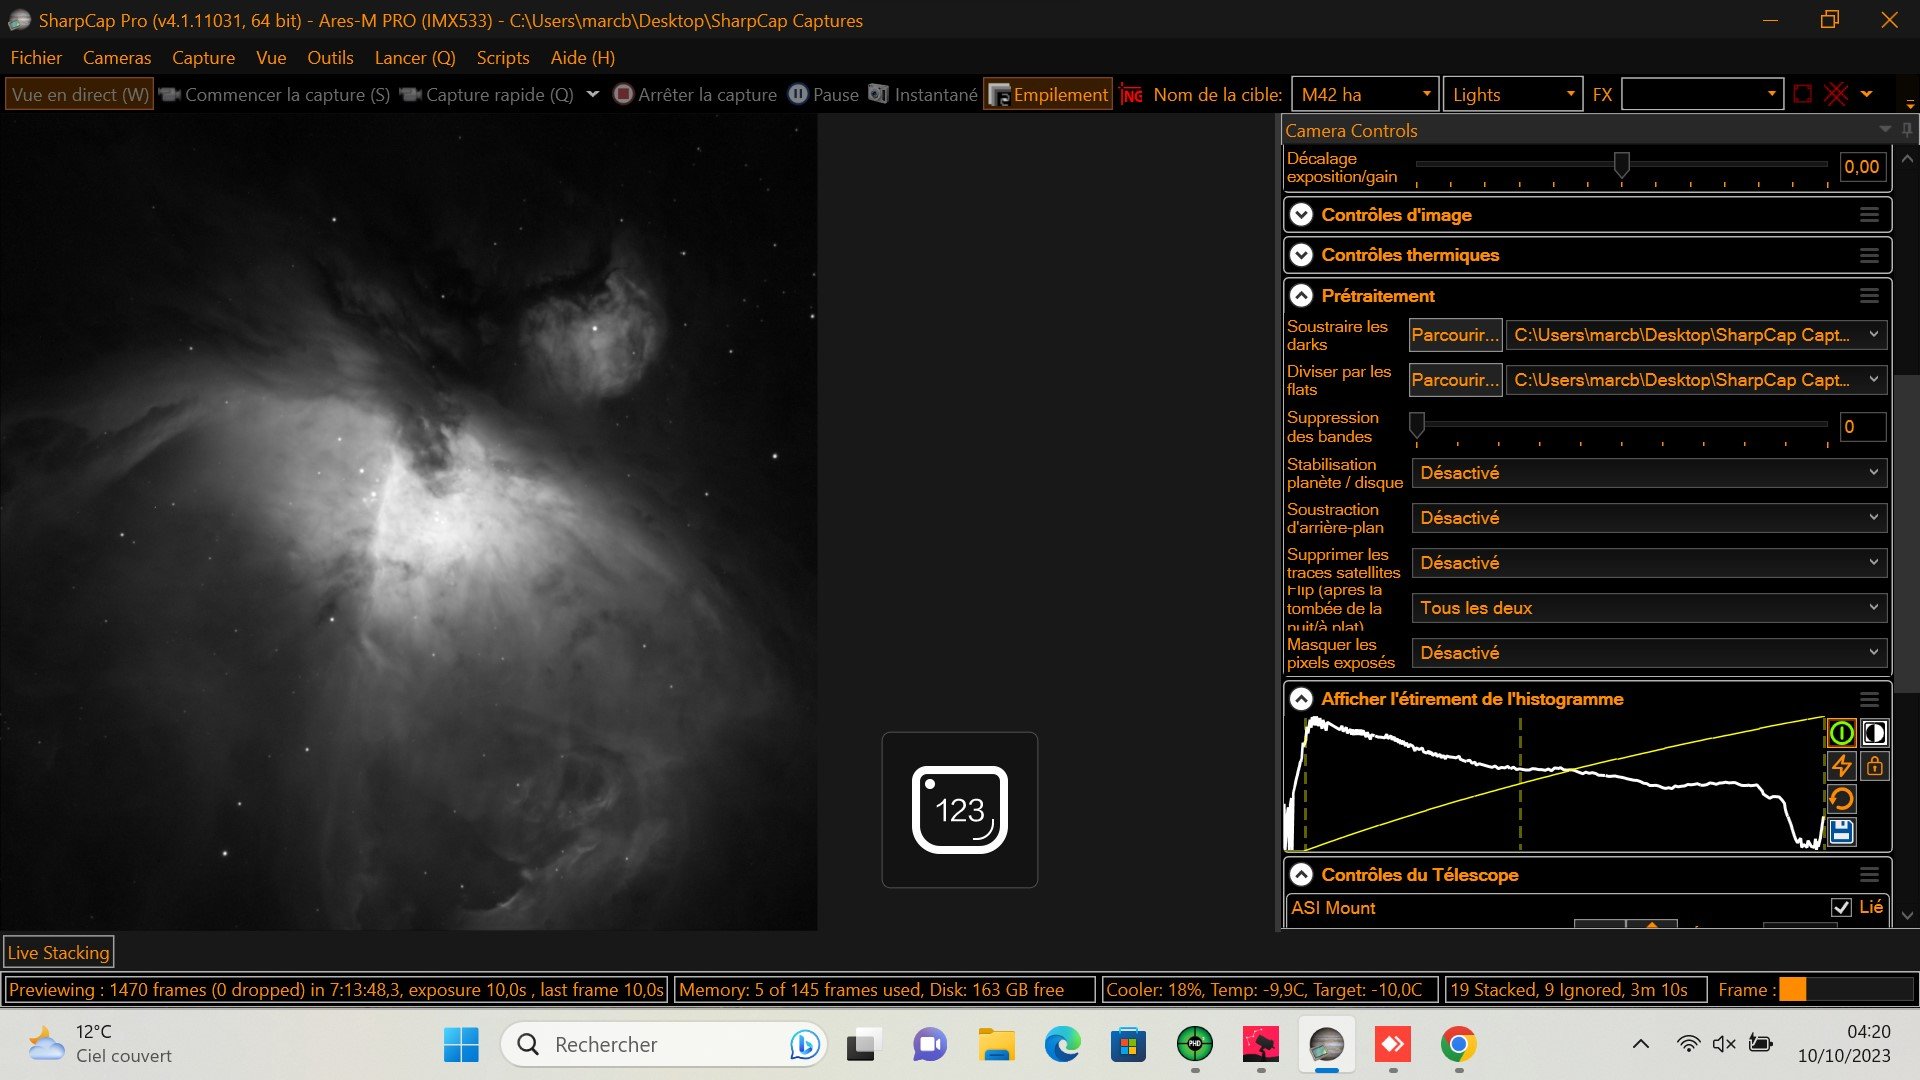The width and height of the screenshot is (1920, 1080).
Task: Open Contrôles du Télescope section grip menu
Action: click(1869, 875)
